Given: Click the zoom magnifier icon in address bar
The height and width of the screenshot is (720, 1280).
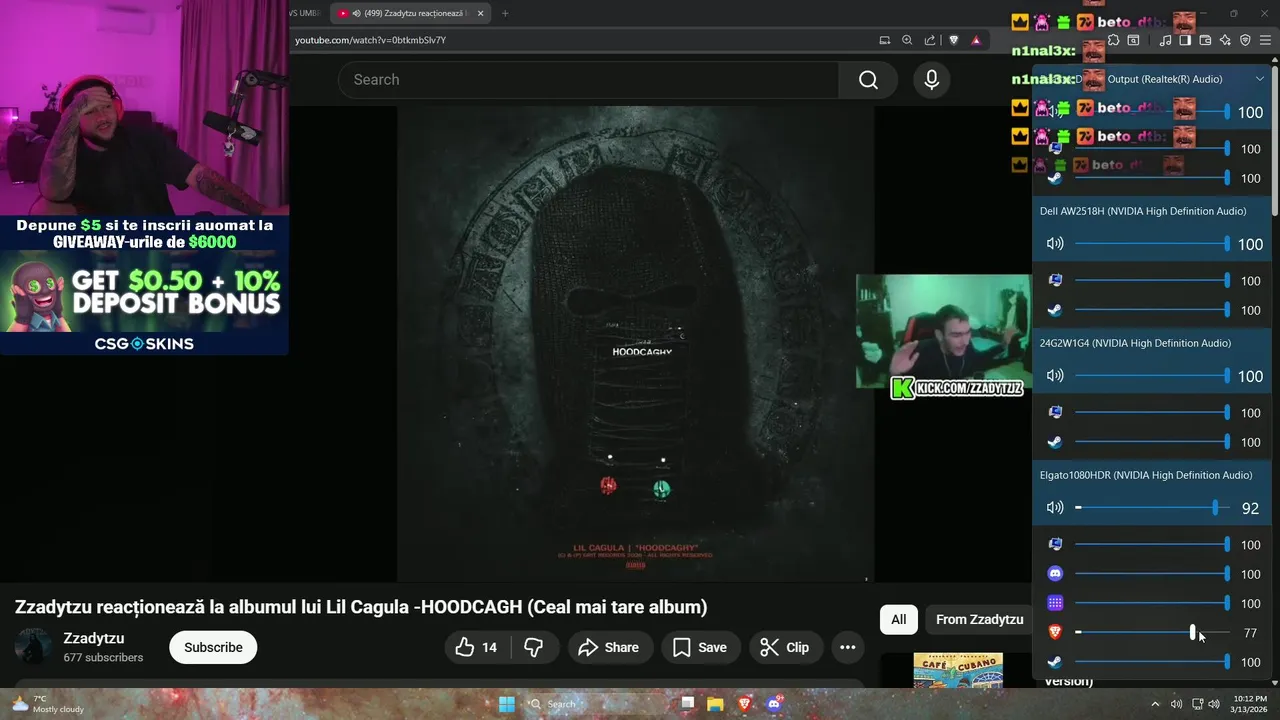Looking at the screenshot, I should (x=907, y=40).
